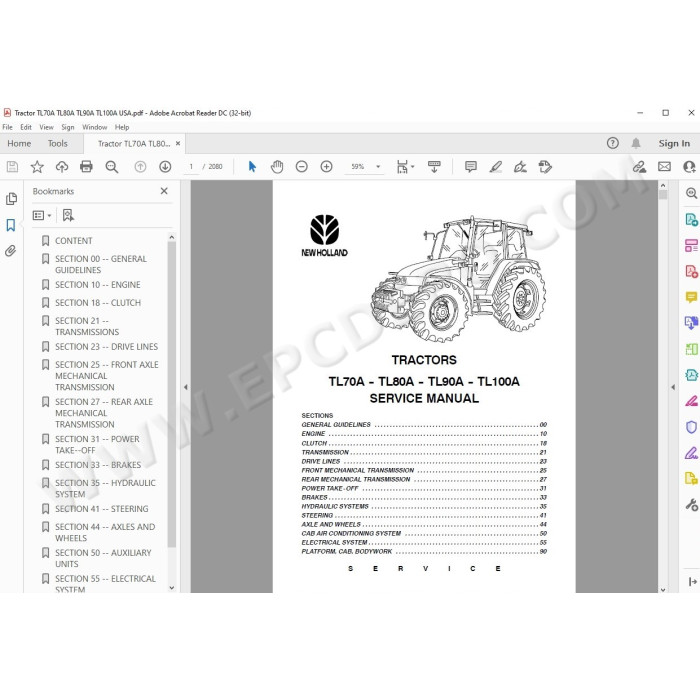
Task: Open SECTION 35 -- HYDRAULIC SYSTEM bookmark
Action: click(105, 488)
